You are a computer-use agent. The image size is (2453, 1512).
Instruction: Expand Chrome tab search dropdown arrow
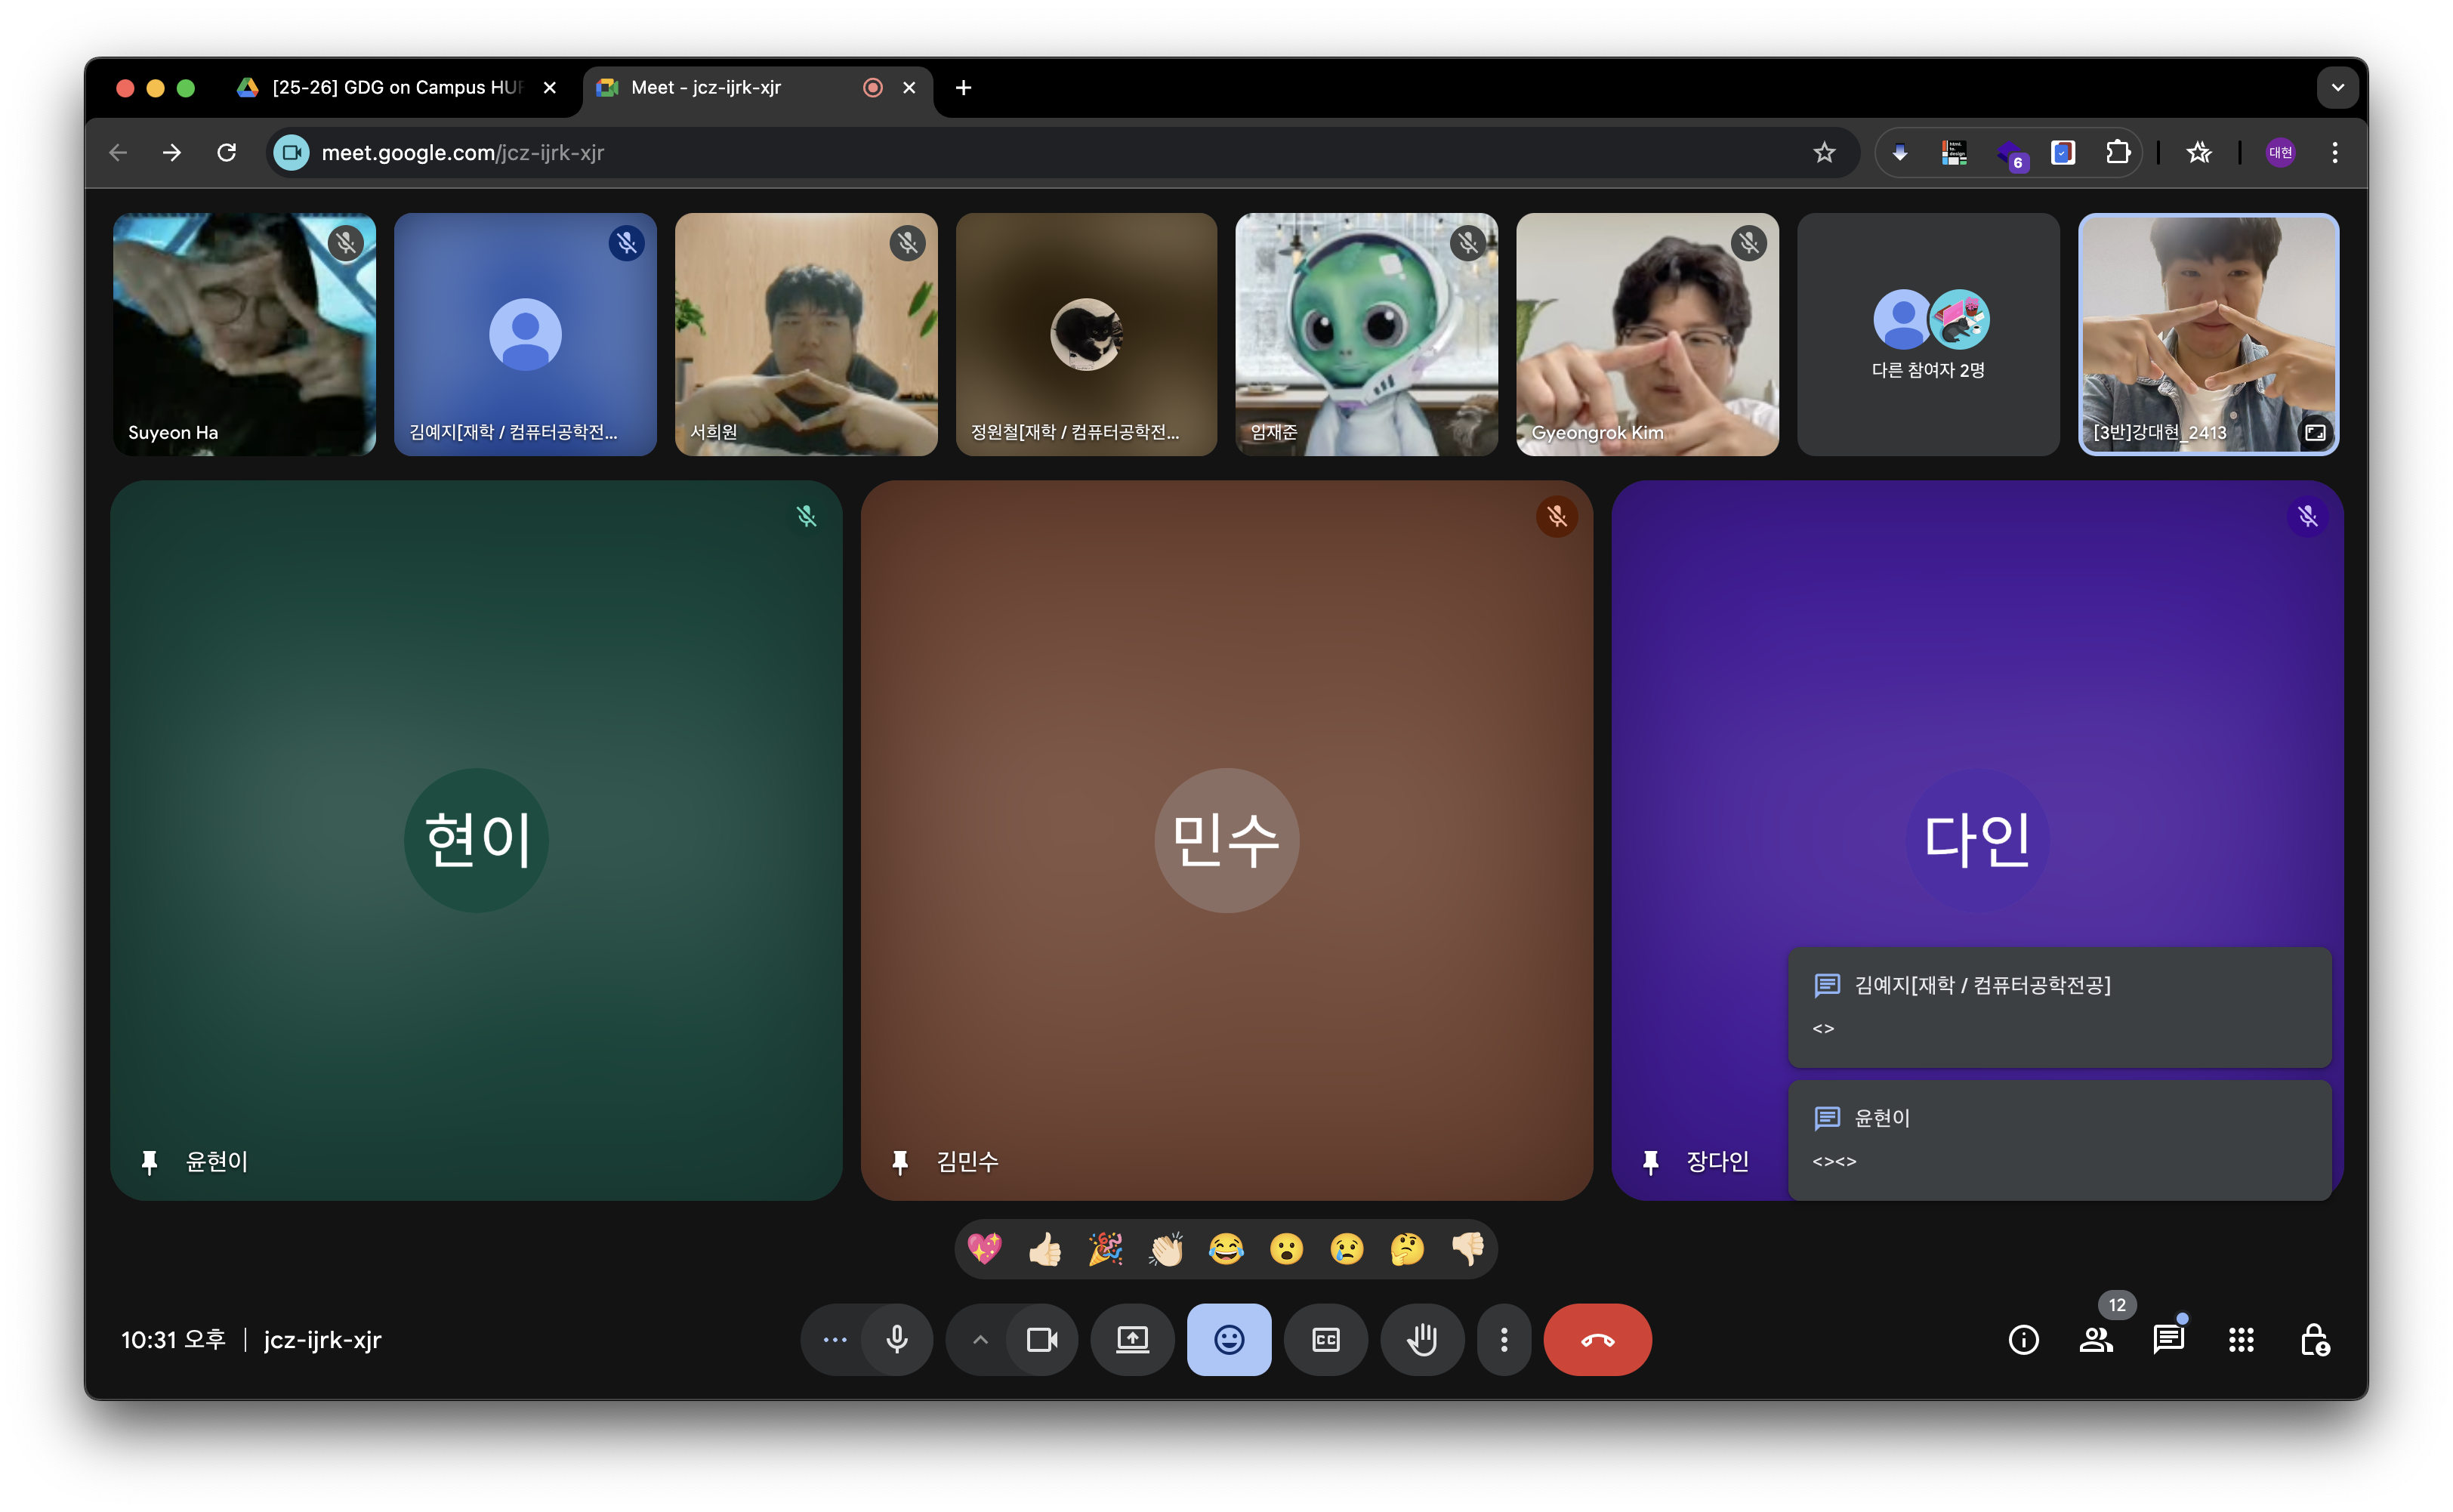point(2337,88)
